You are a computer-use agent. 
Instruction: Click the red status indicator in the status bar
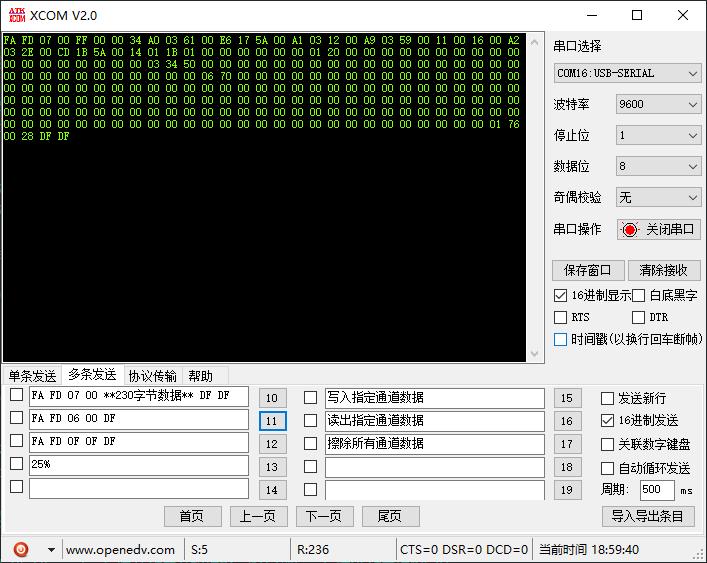21,549
